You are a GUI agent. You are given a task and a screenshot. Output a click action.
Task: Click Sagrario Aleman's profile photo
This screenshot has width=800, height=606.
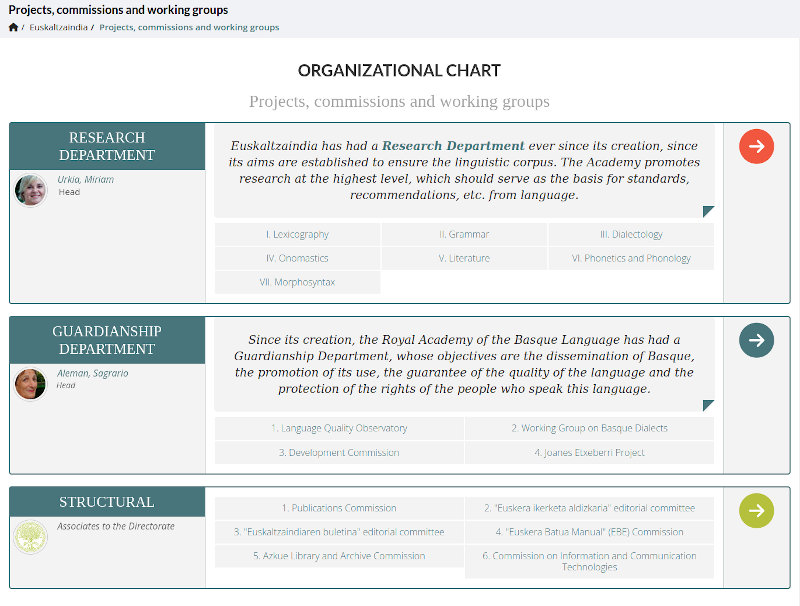31,384
